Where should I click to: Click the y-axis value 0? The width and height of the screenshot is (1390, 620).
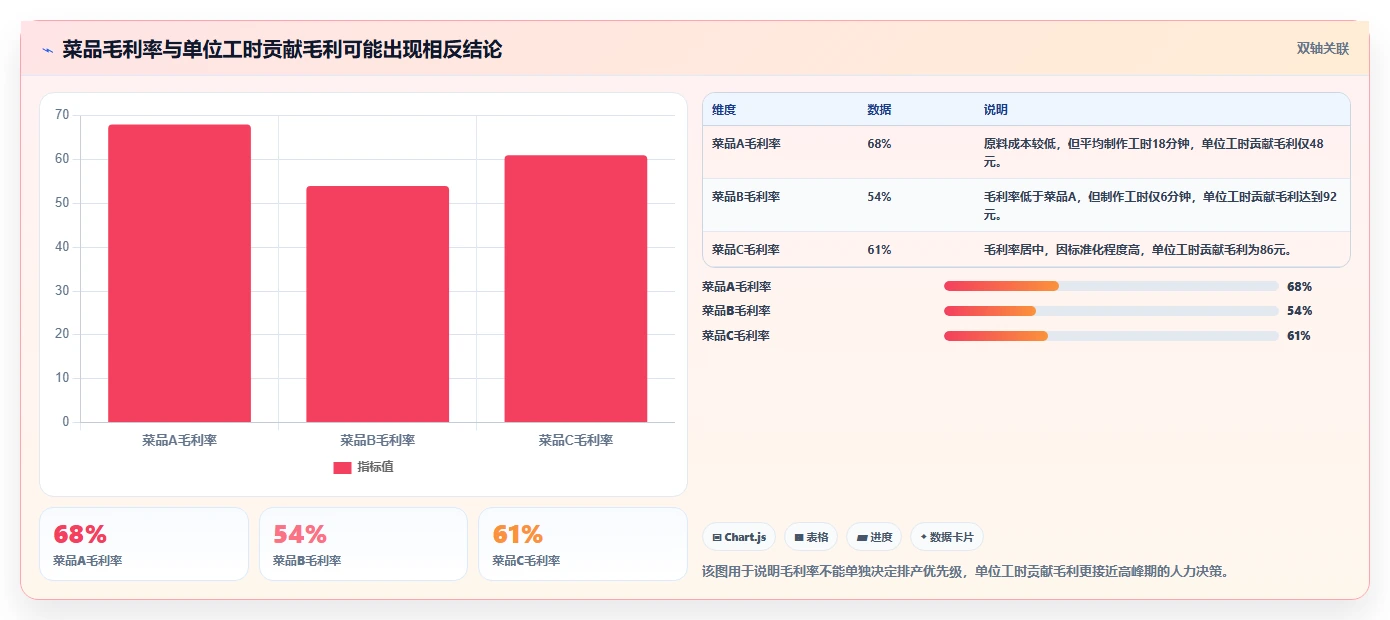coord(66,422)
